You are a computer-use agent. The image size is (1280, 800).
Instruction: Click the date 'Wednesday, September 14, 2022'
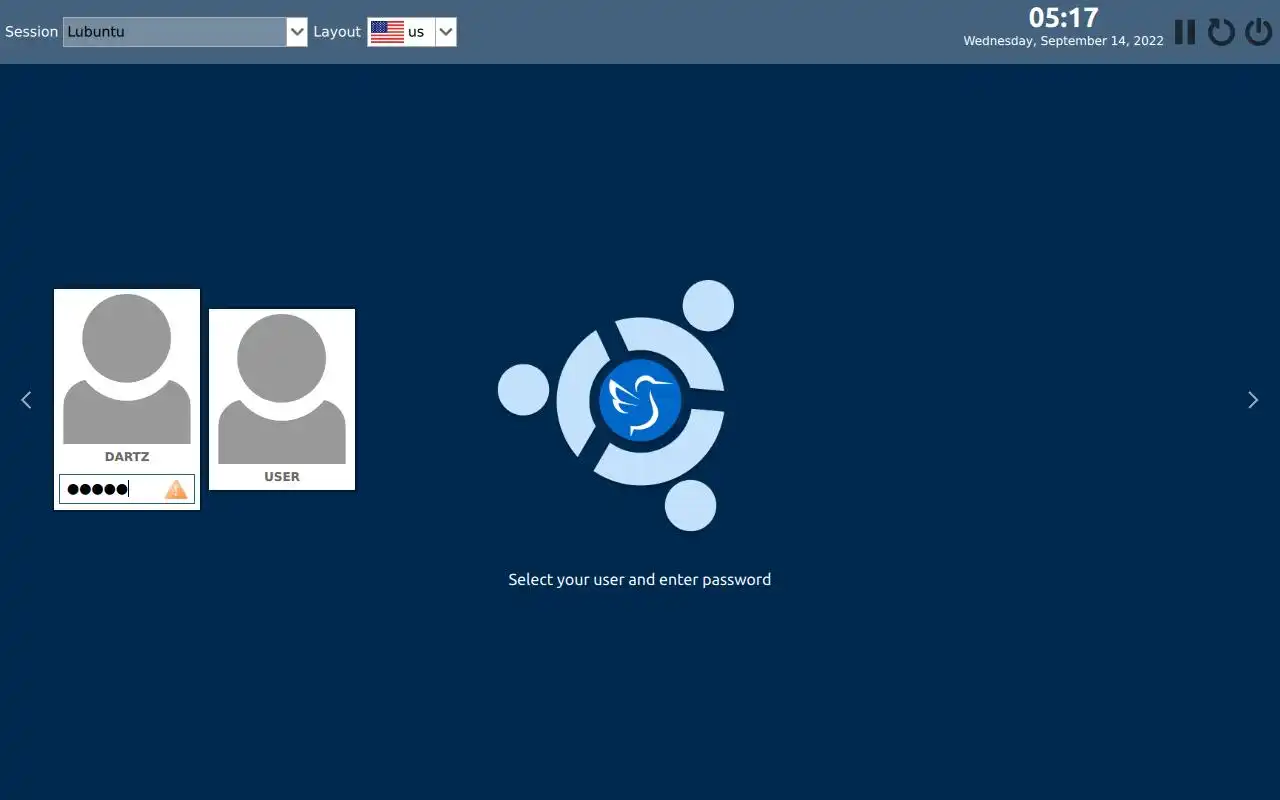1064,41
